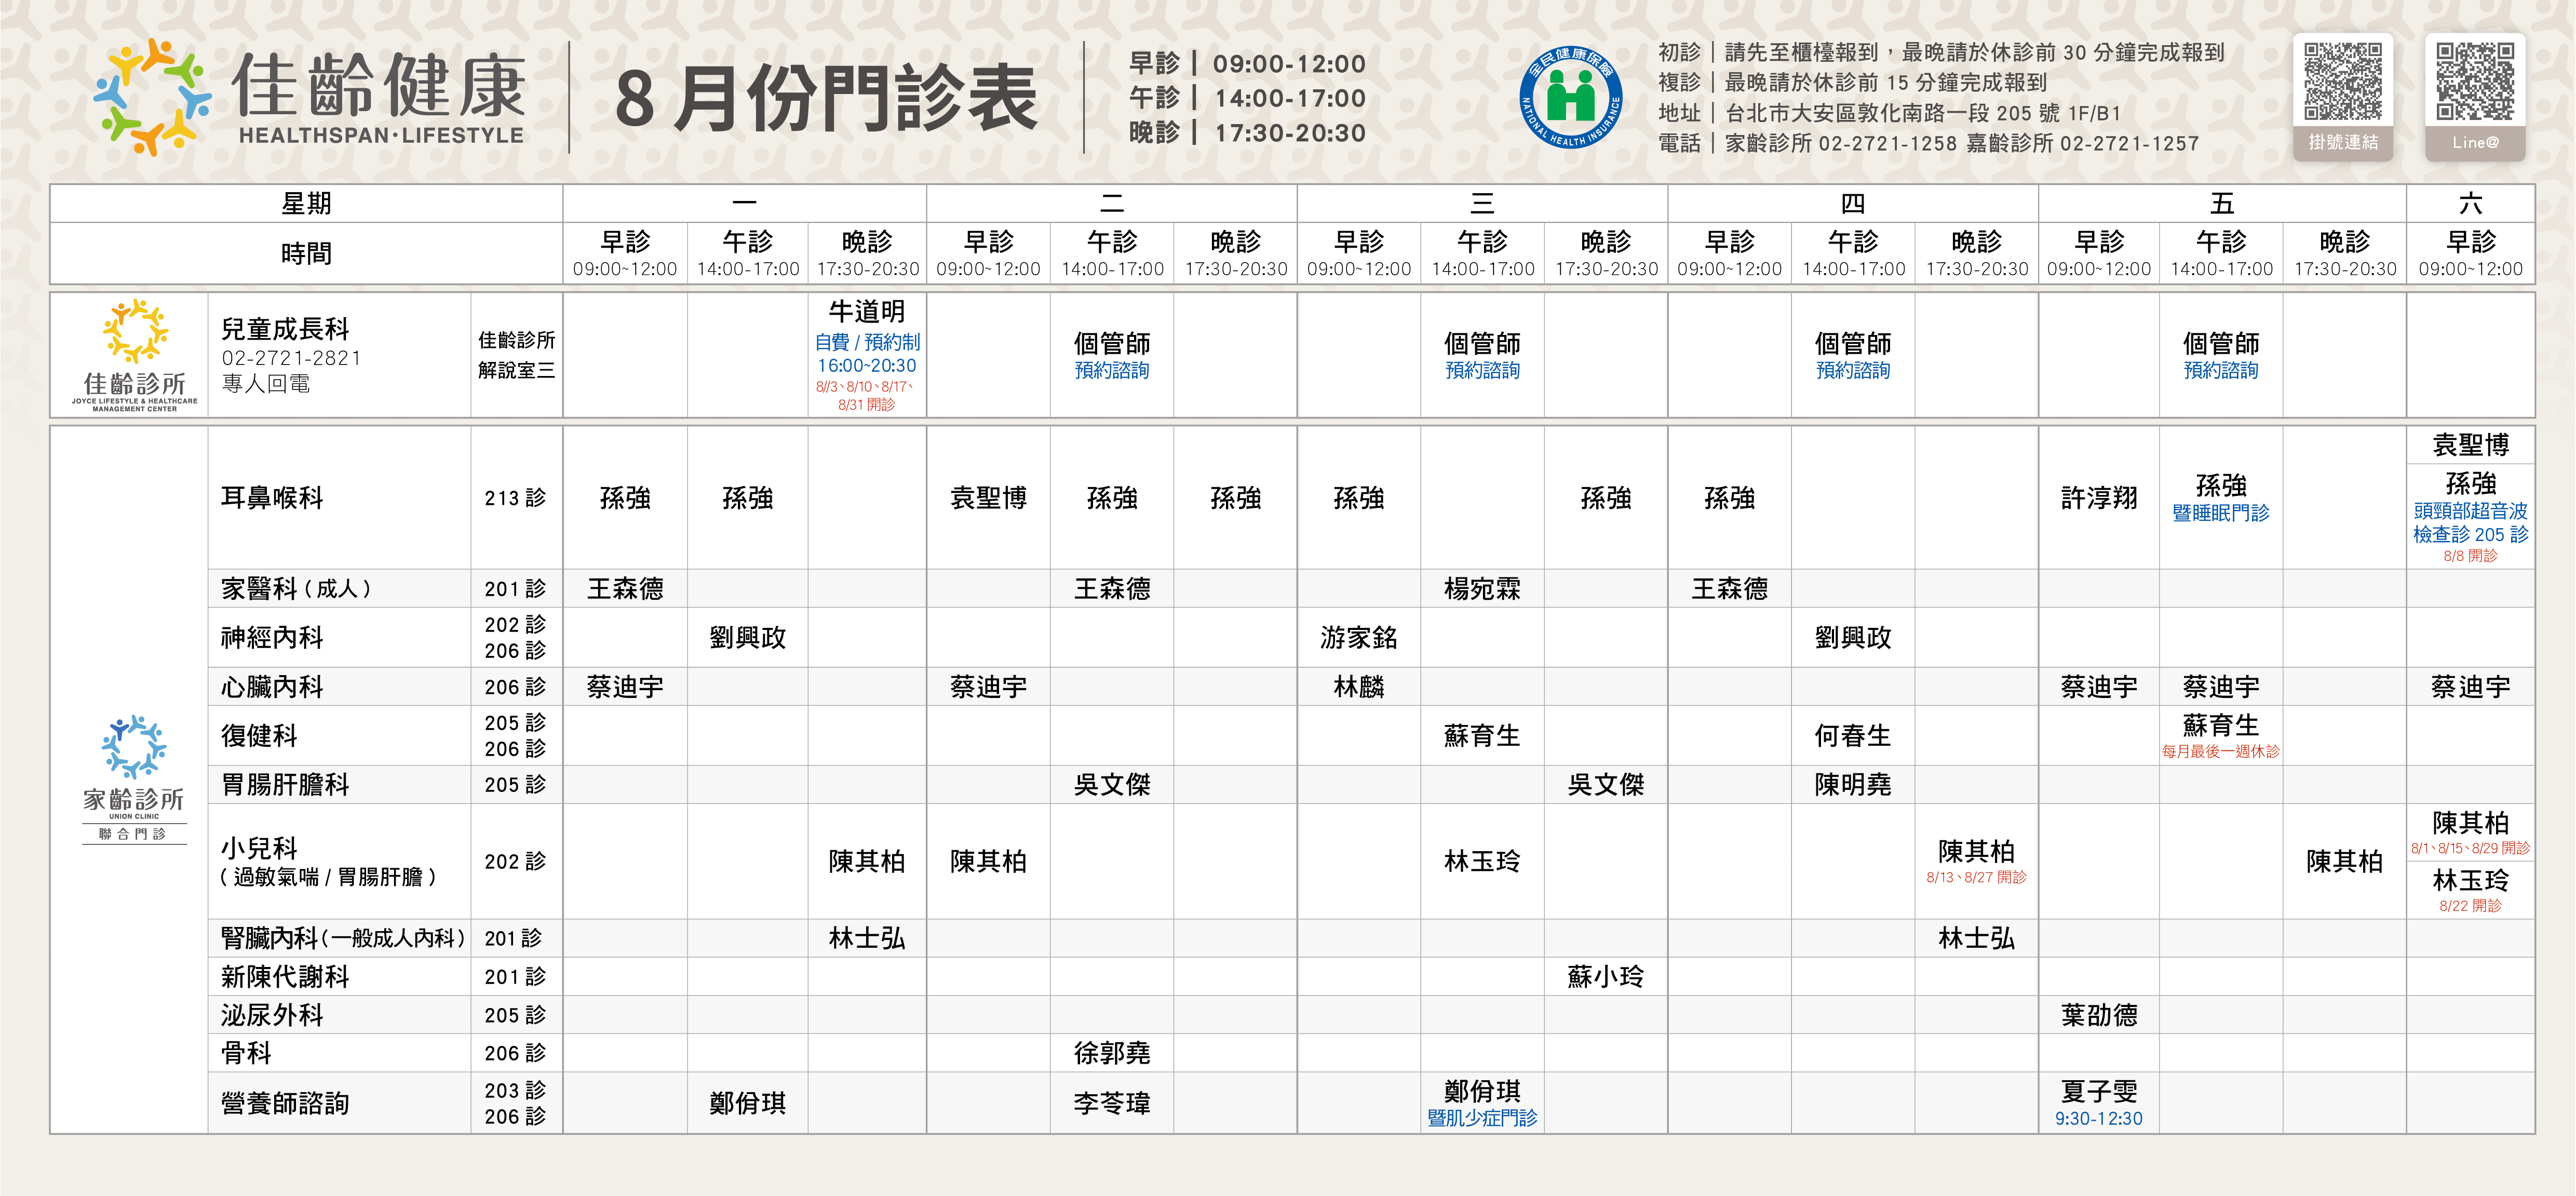Click the 牛道明 Monday evening cell
This screenshot has height=1196, width=2576.
[867, 355]
